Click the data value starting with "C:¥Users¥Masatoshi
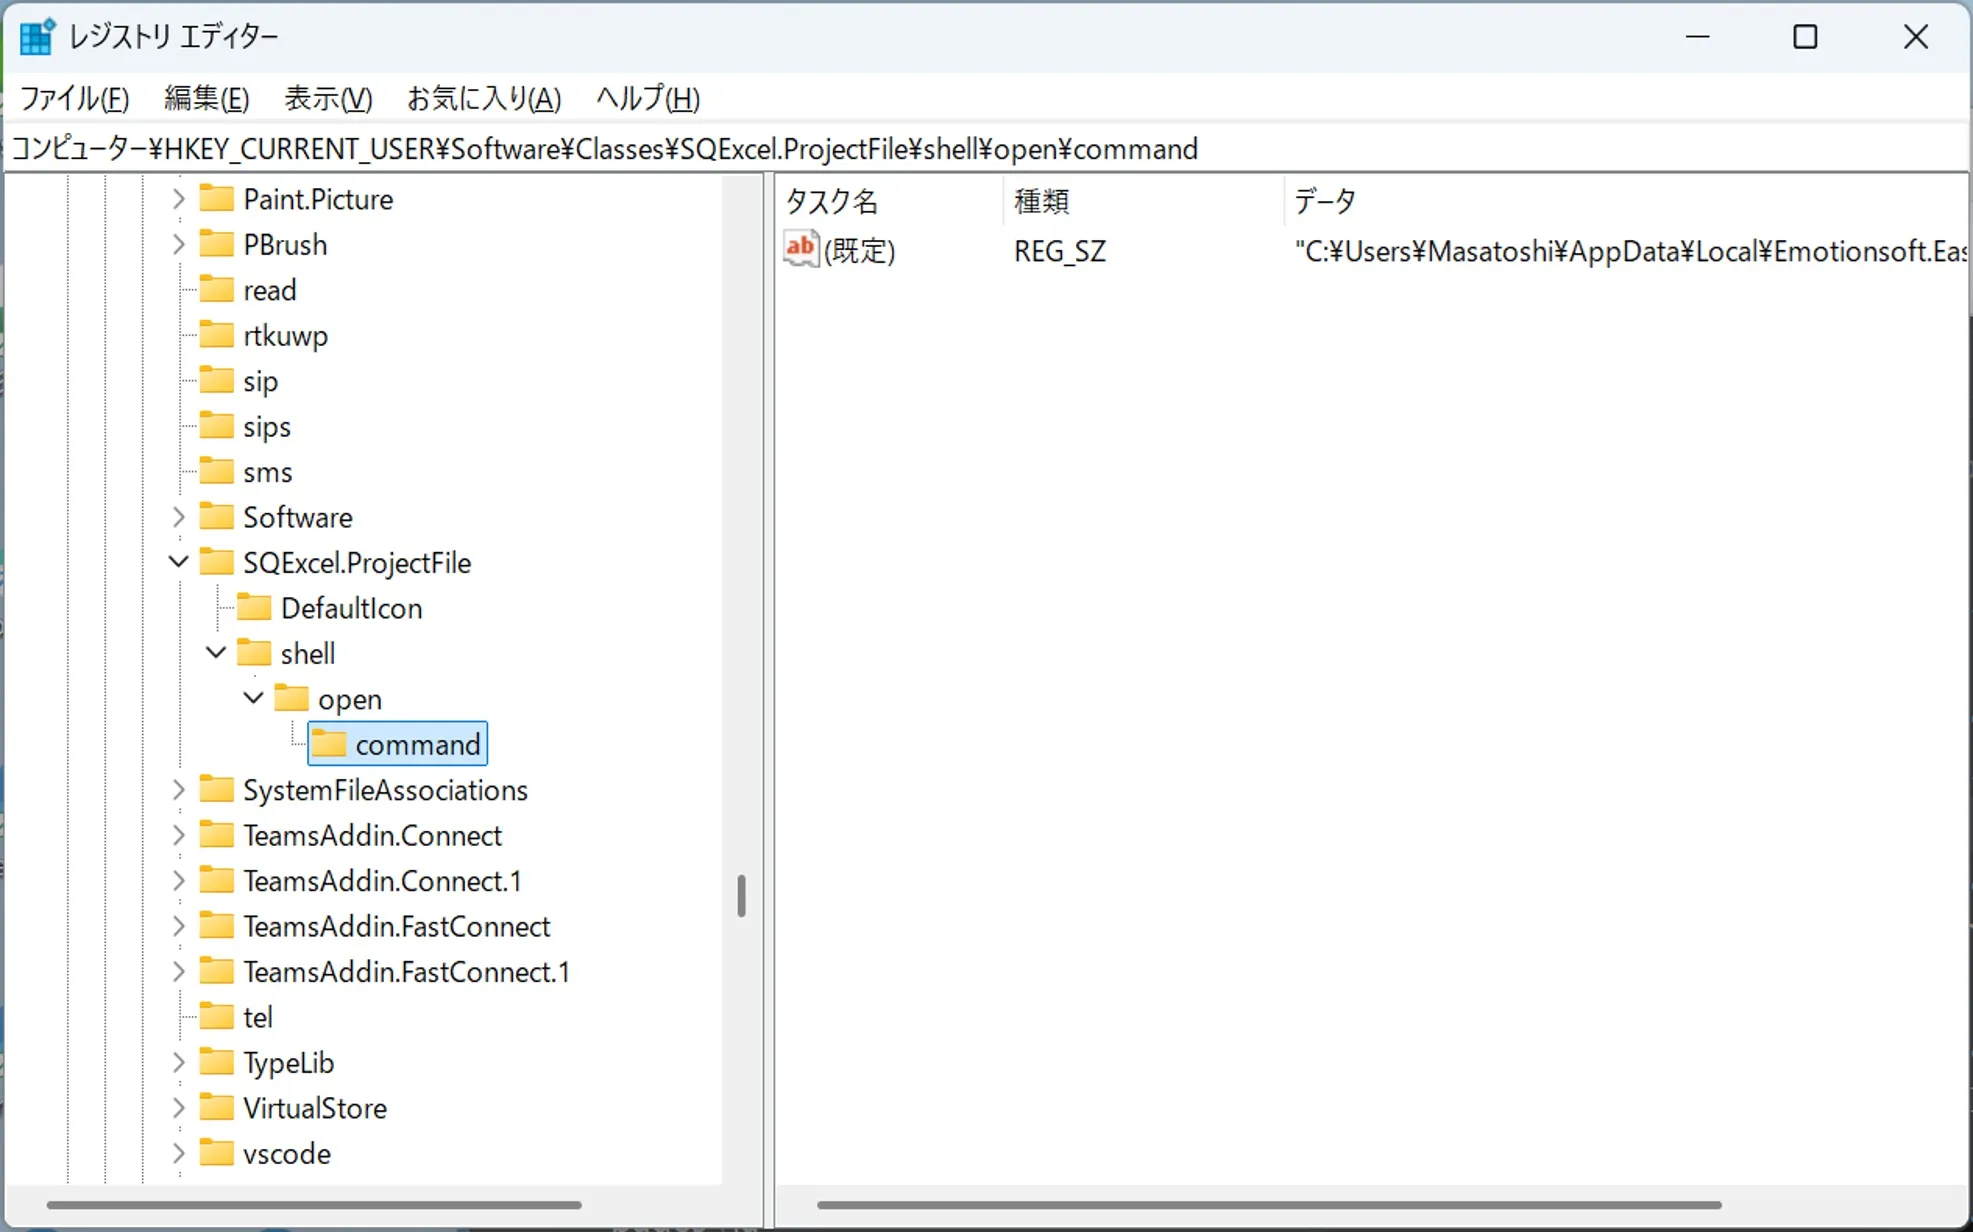The image size is (1973, 1232). click(1630, 250)
